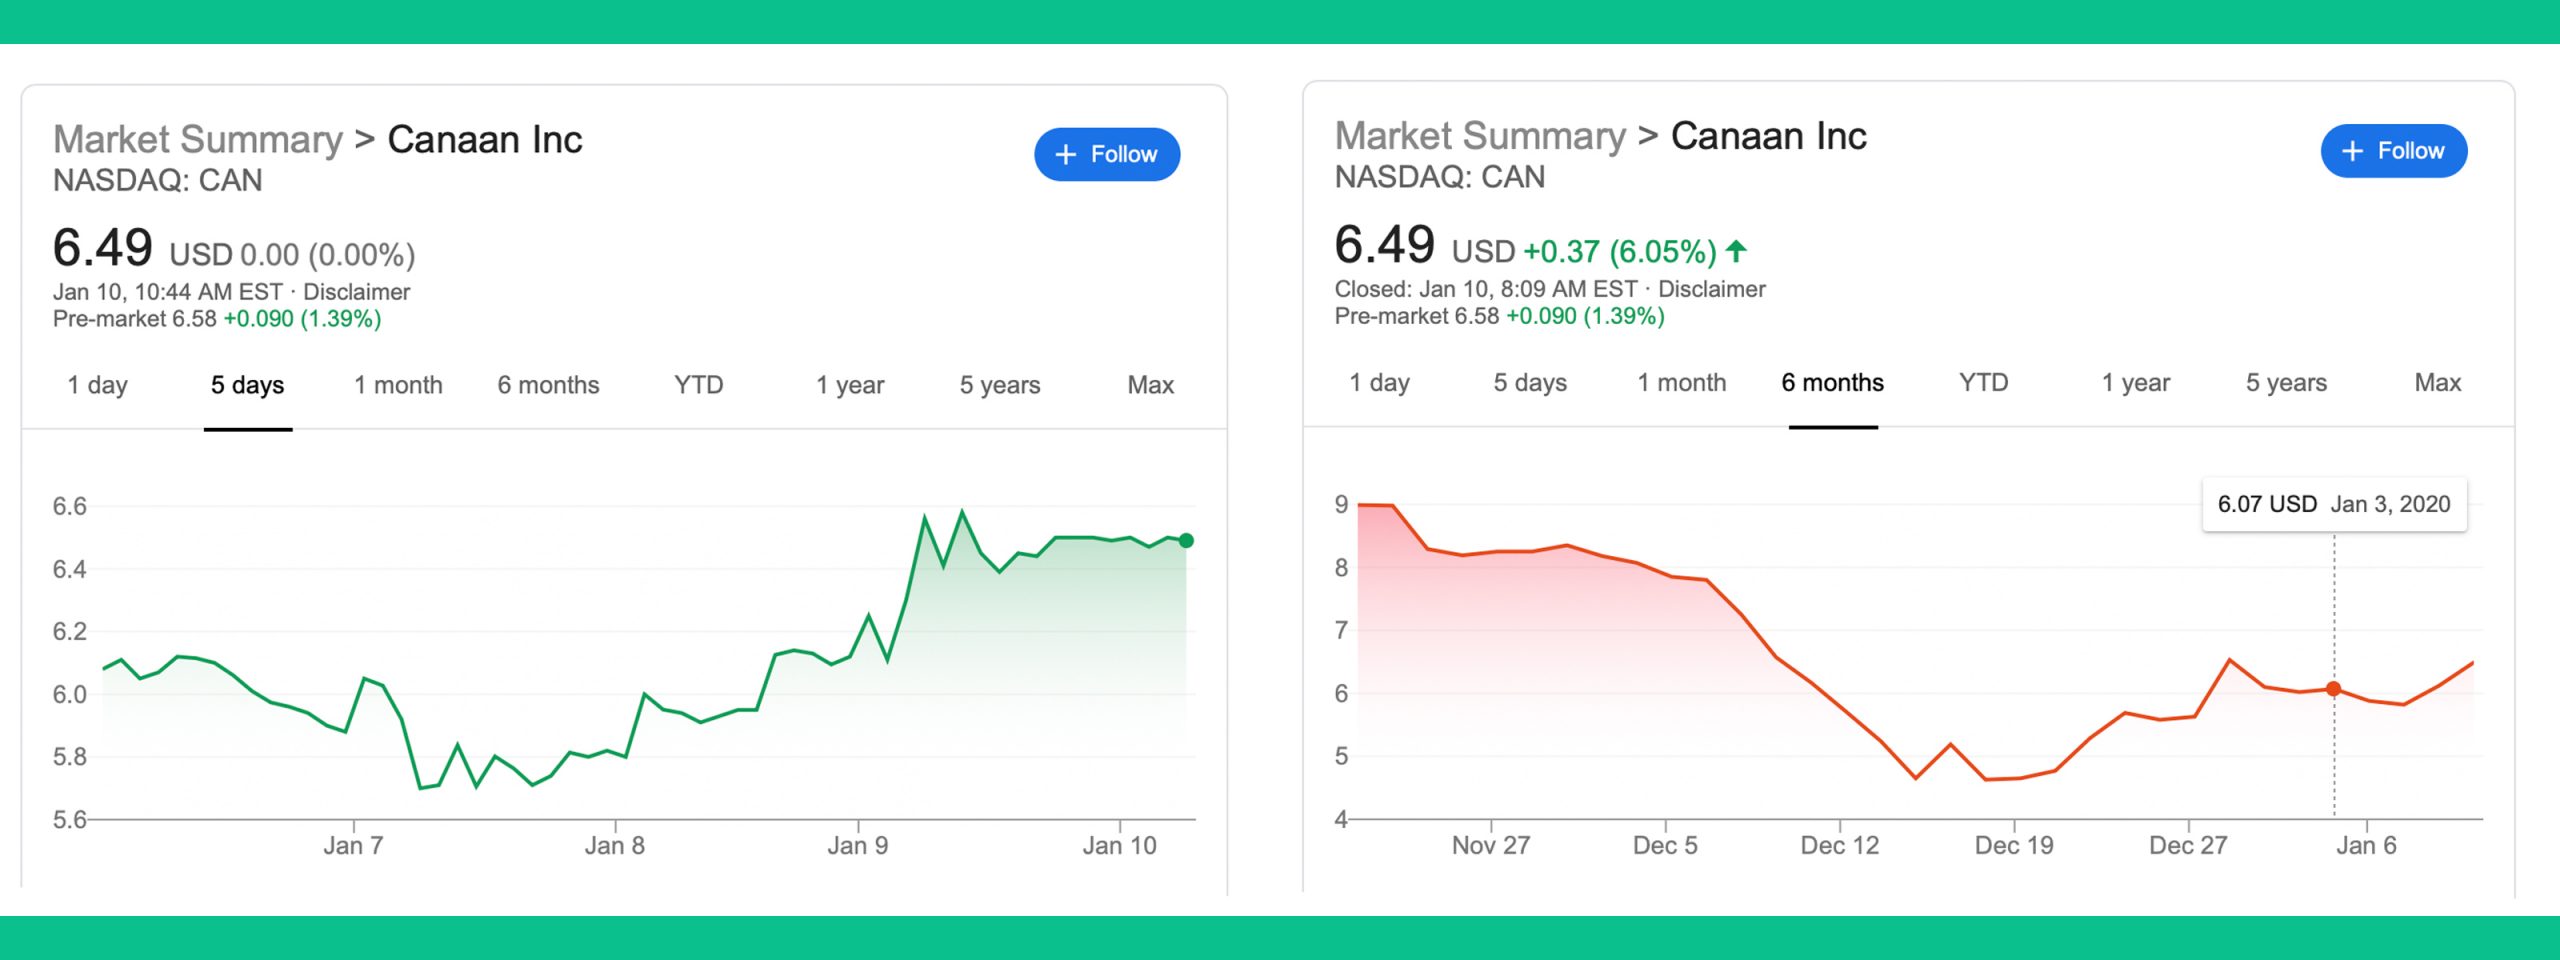Open Disclaimer link in right panel

pyautogui.click(x=1711, y=289)
